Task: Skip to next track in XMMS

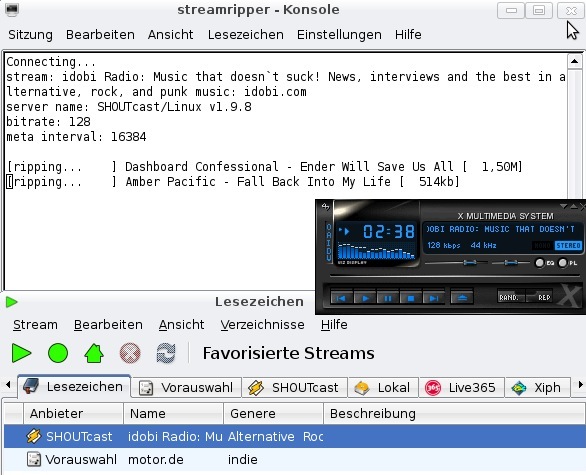Action: 434,298
